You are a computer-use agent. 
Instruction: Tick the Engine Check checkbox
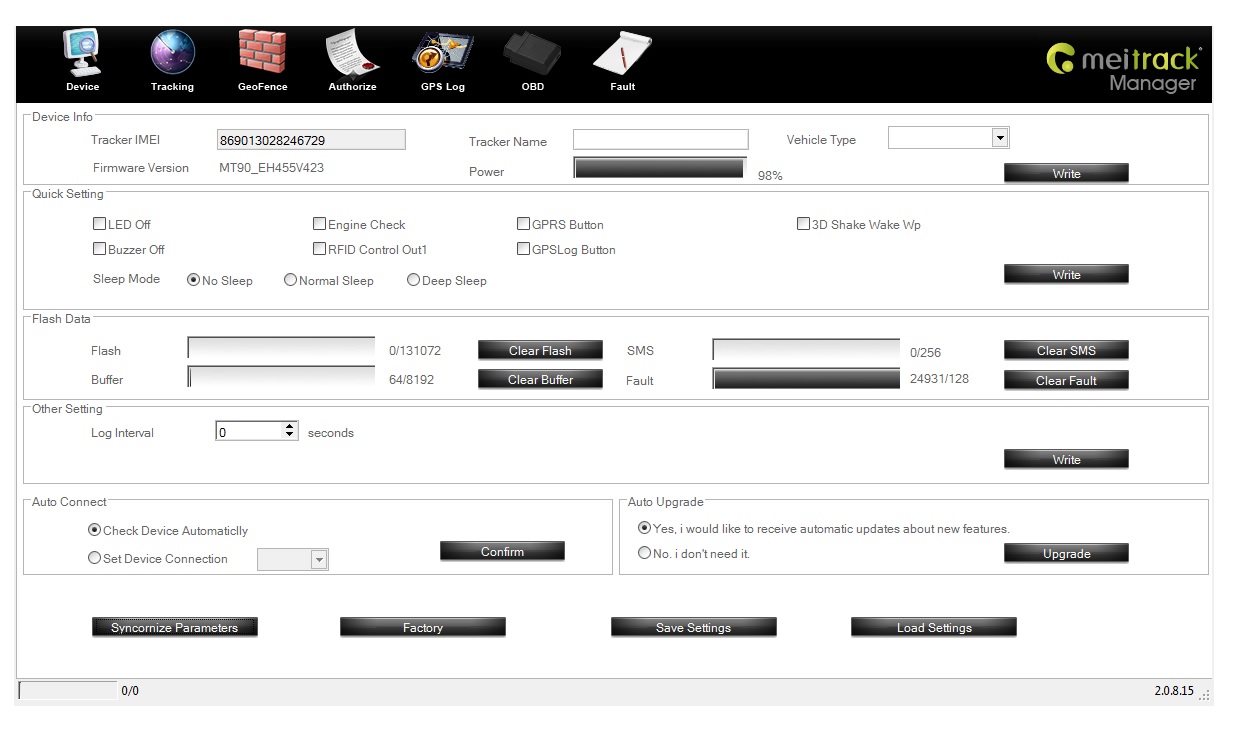320,224
